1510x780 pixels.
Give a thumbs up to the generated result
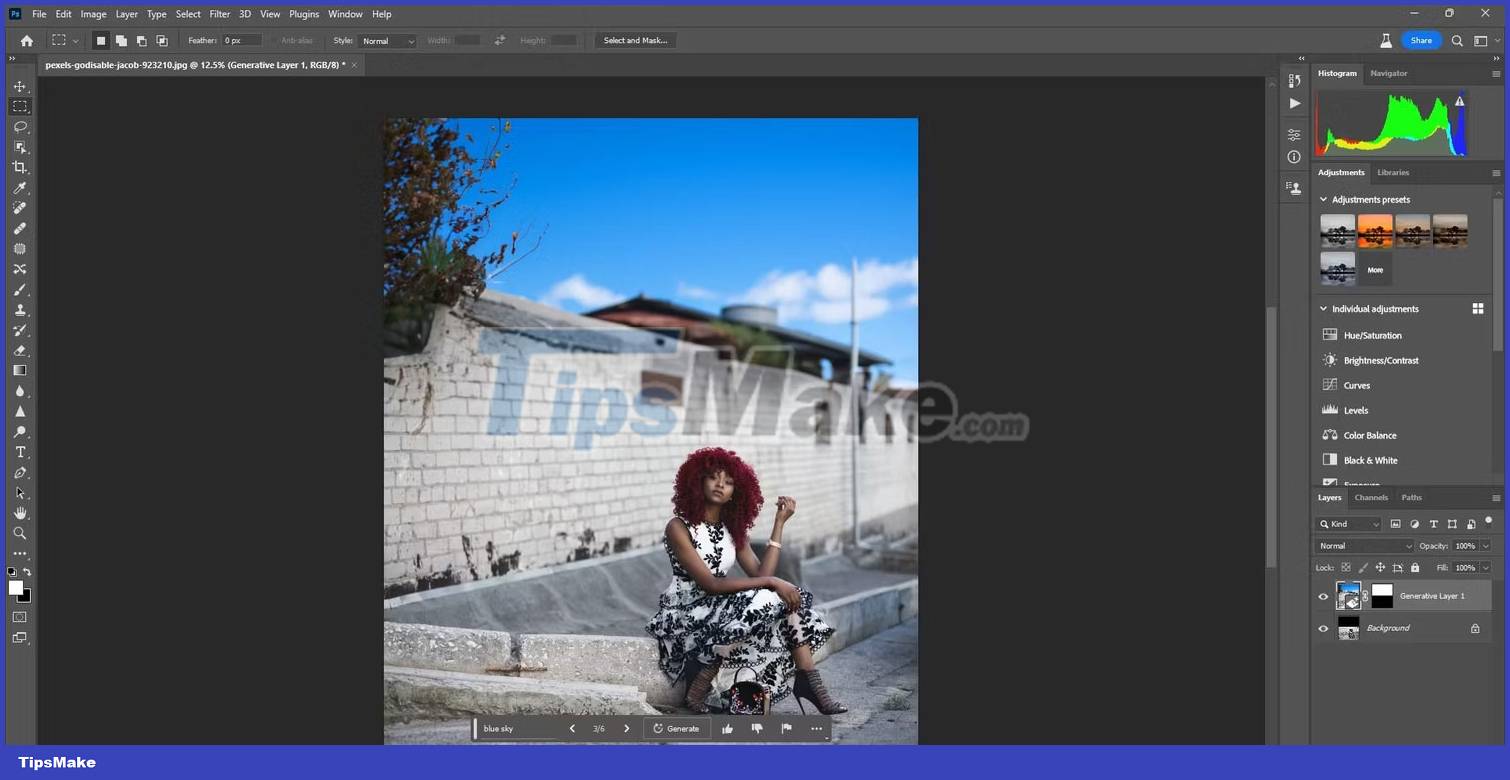[727, 728]
